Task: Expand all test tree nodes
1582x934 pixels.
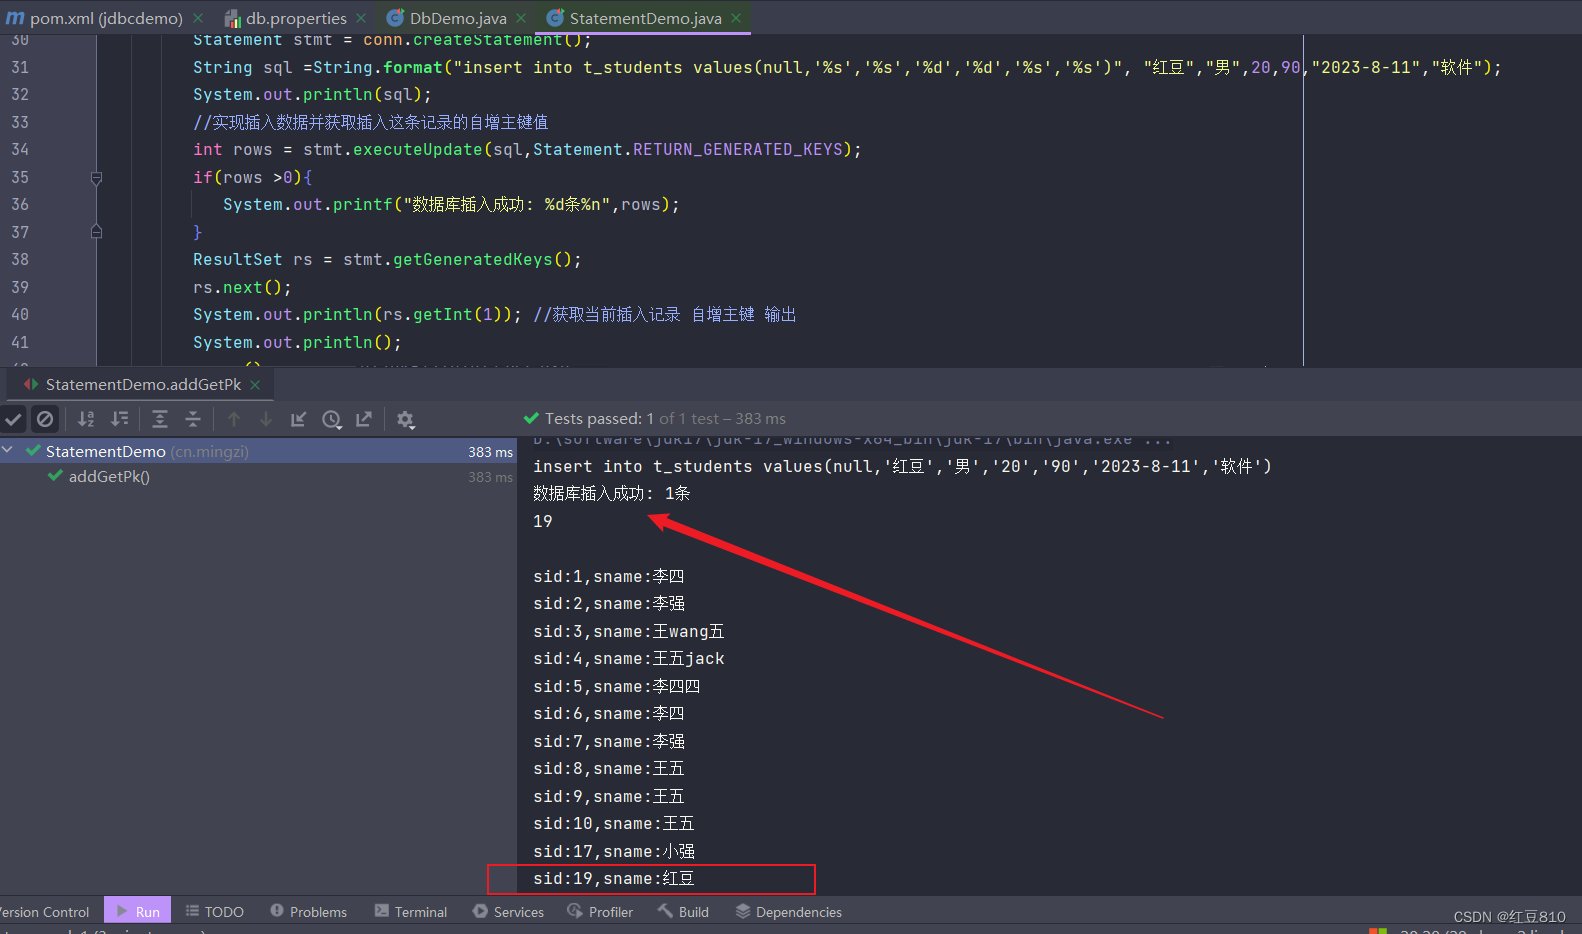Action: (160, 419)
